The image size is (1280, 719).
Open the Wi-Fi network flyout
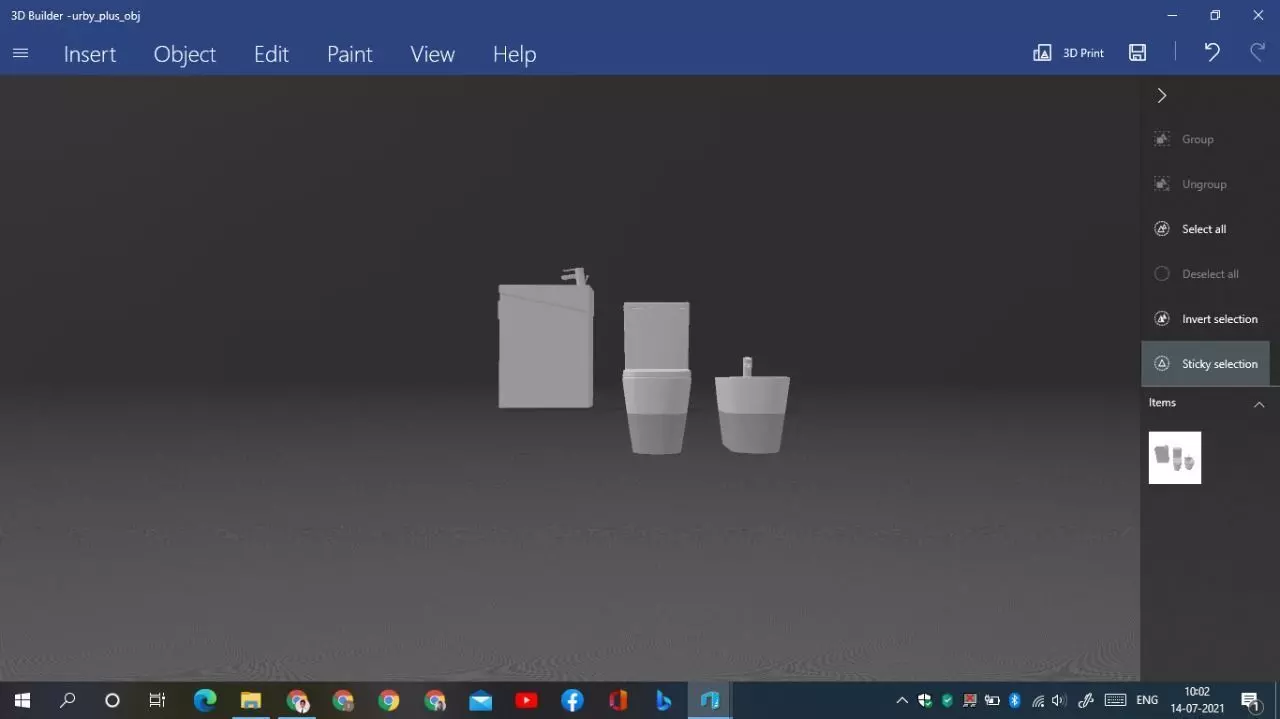click(x=1038, y=700)
